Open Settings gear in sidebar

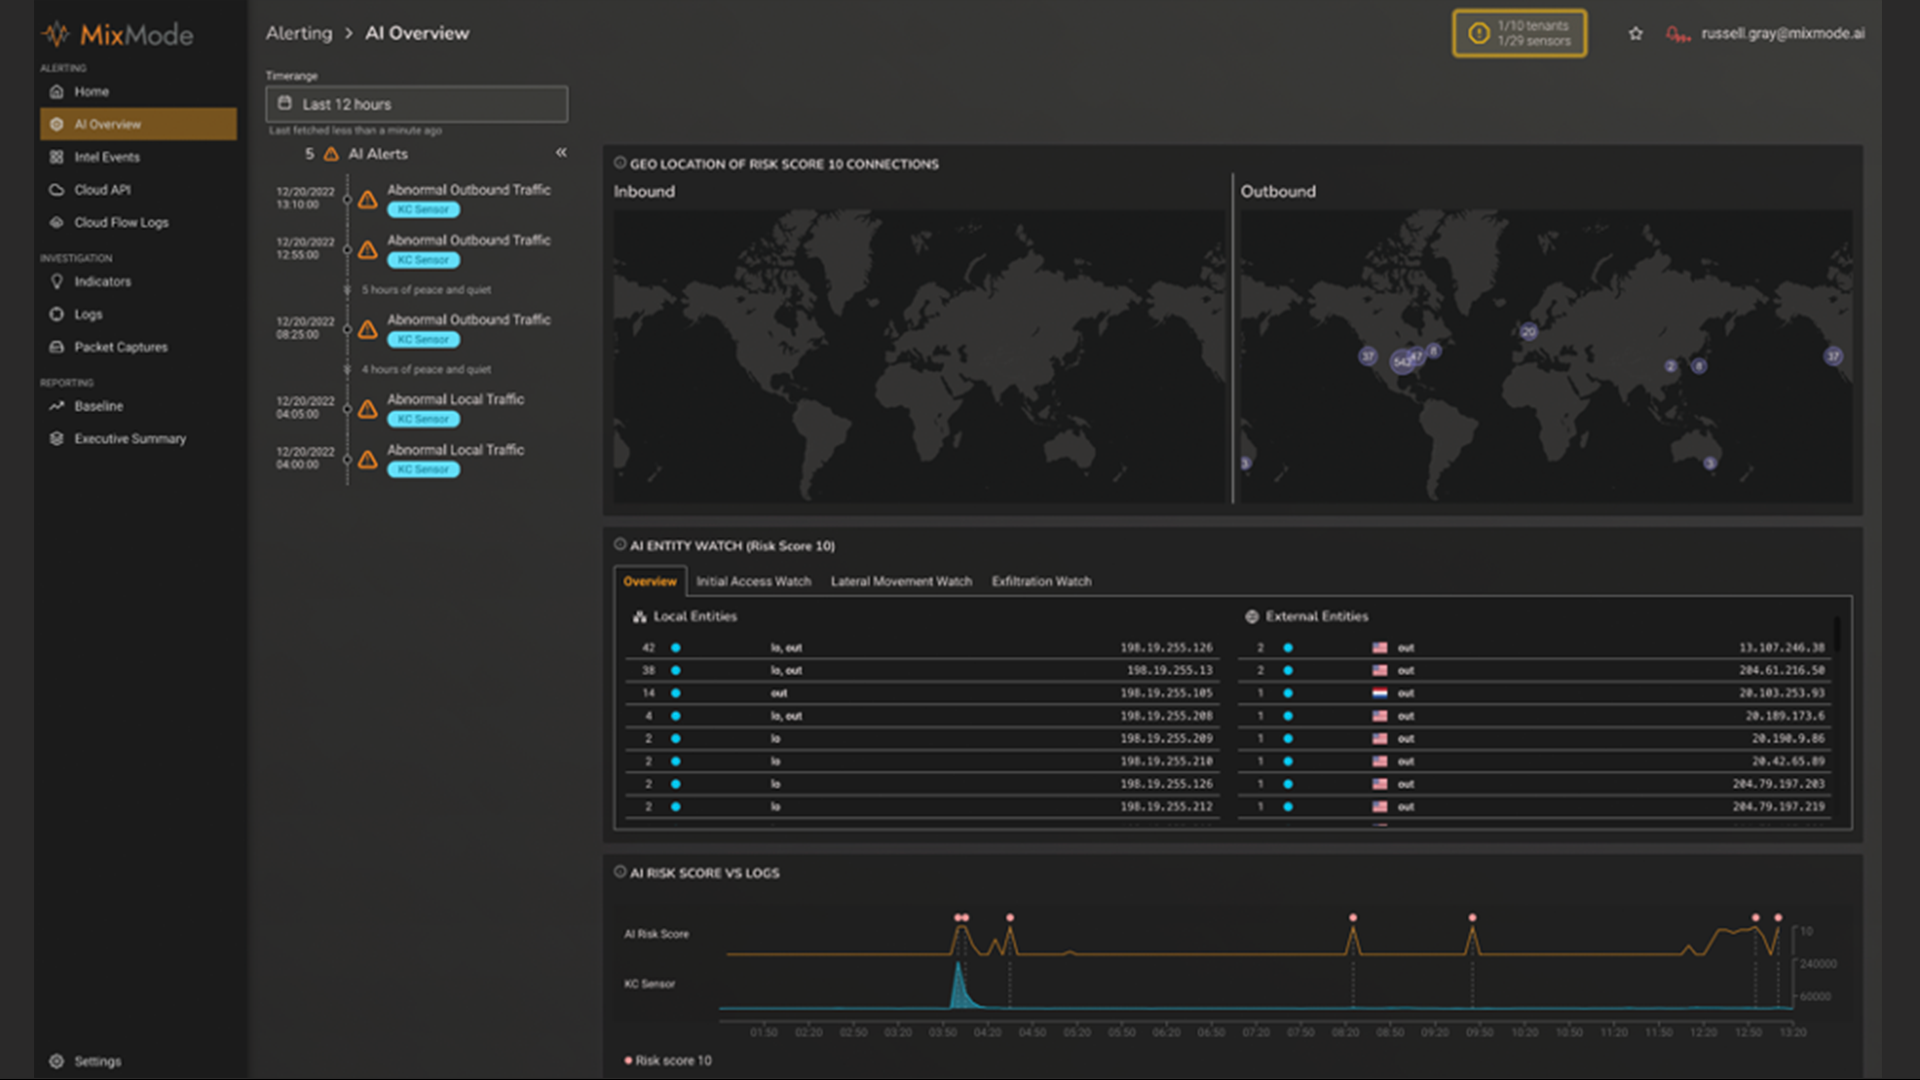click(x=57, y=1061)
